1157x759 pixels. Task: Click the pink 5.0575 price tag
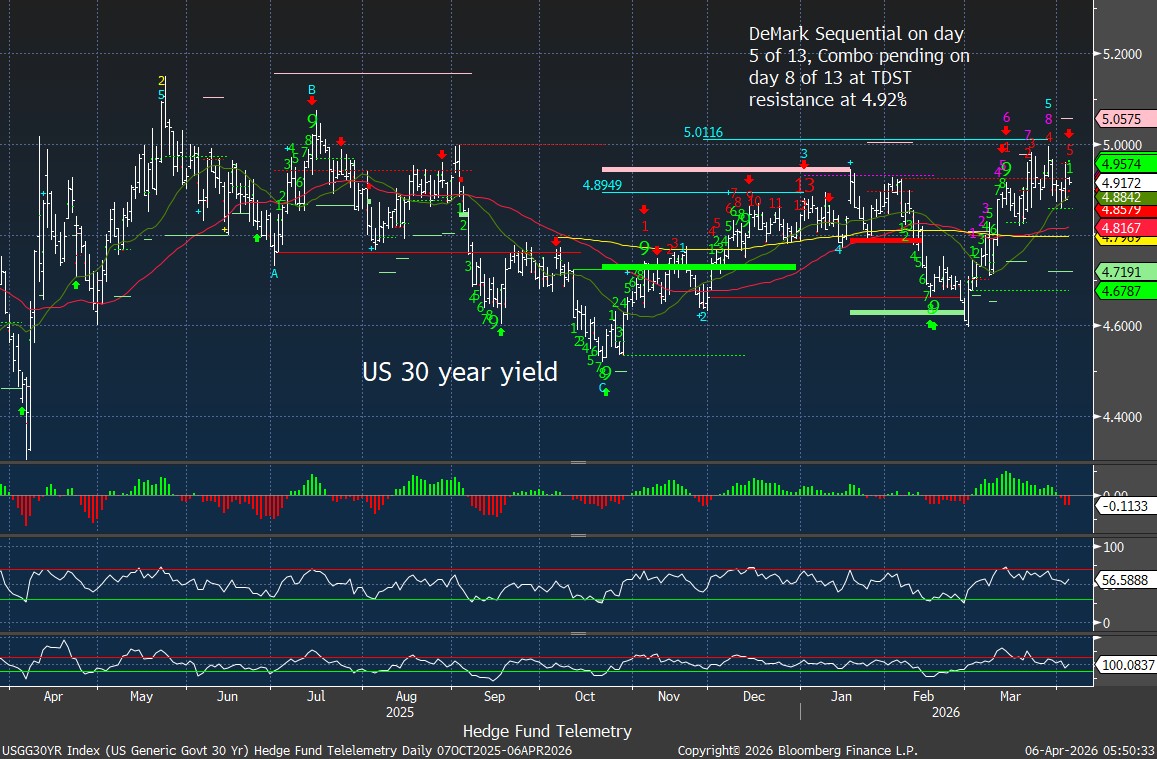tap(1122, 118)
